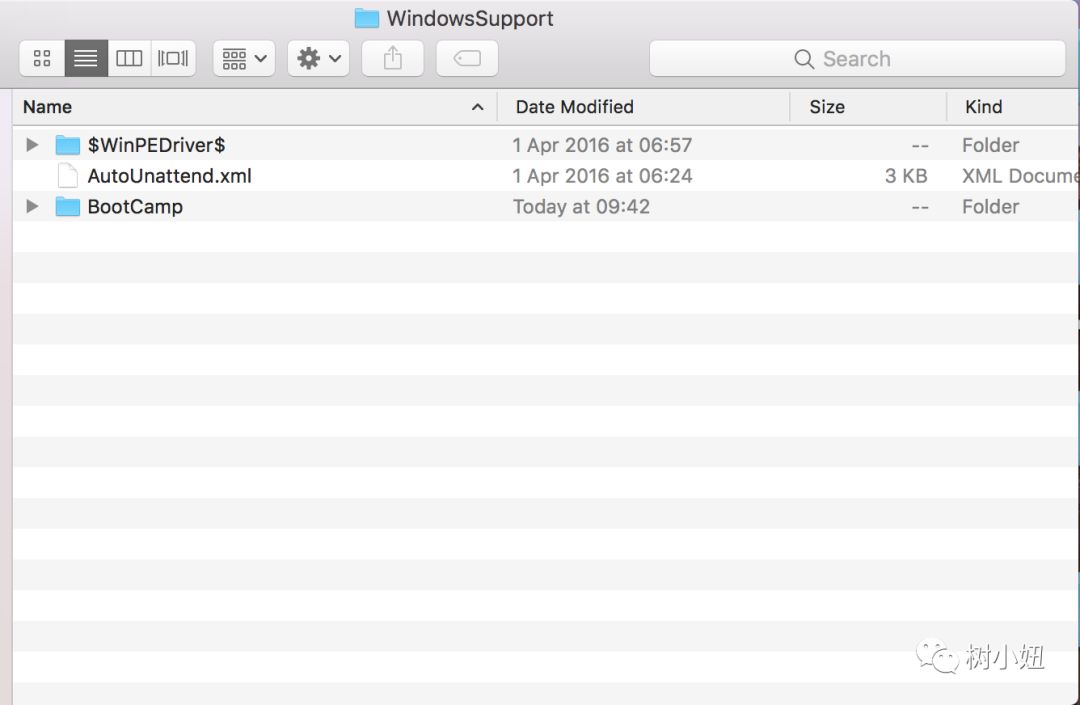The width and height of the screenshot is (1080, 705).
Task: Click the Folder kind of $WinPEDriver$
Action: pyautogui.click(x=990, y=145)
